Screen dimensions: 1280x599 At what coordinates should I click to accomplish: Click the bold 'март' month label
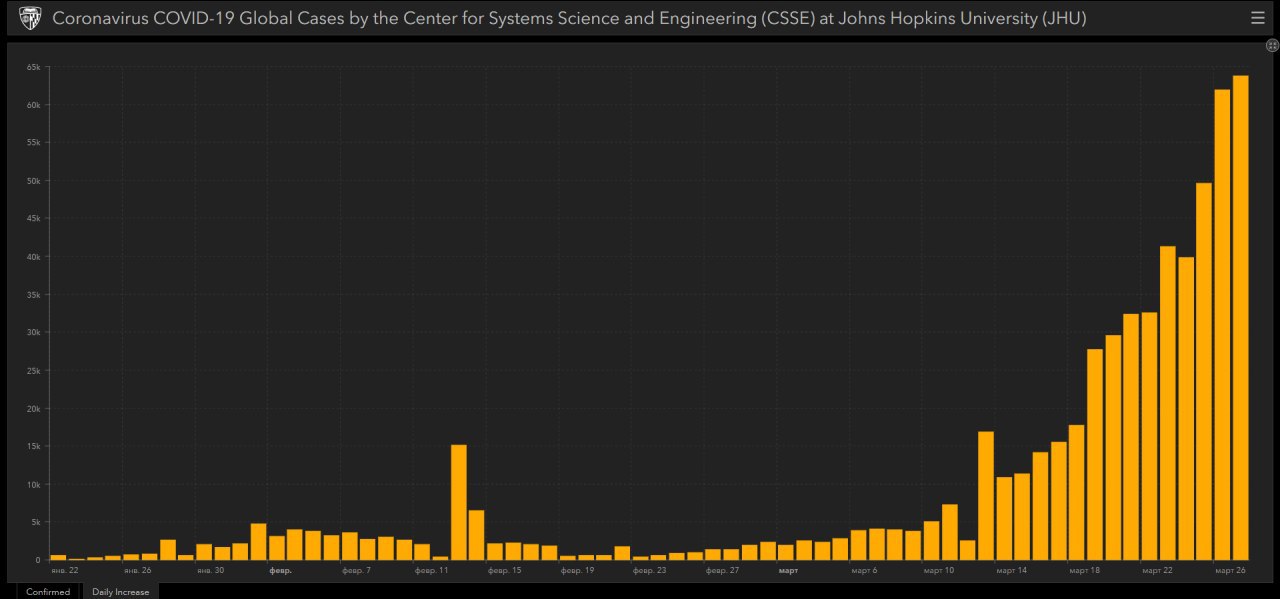[788, 570]
